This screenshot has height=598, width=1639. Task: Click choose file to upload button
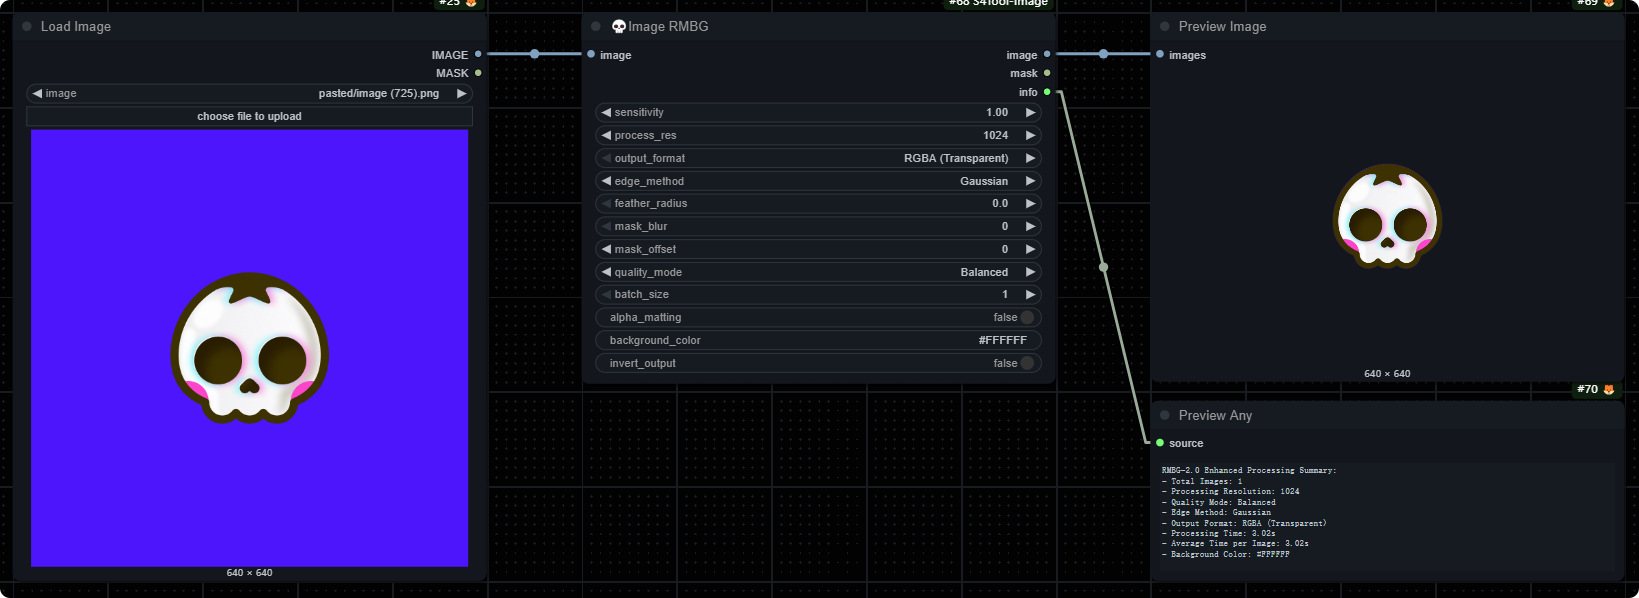point(249,116)
